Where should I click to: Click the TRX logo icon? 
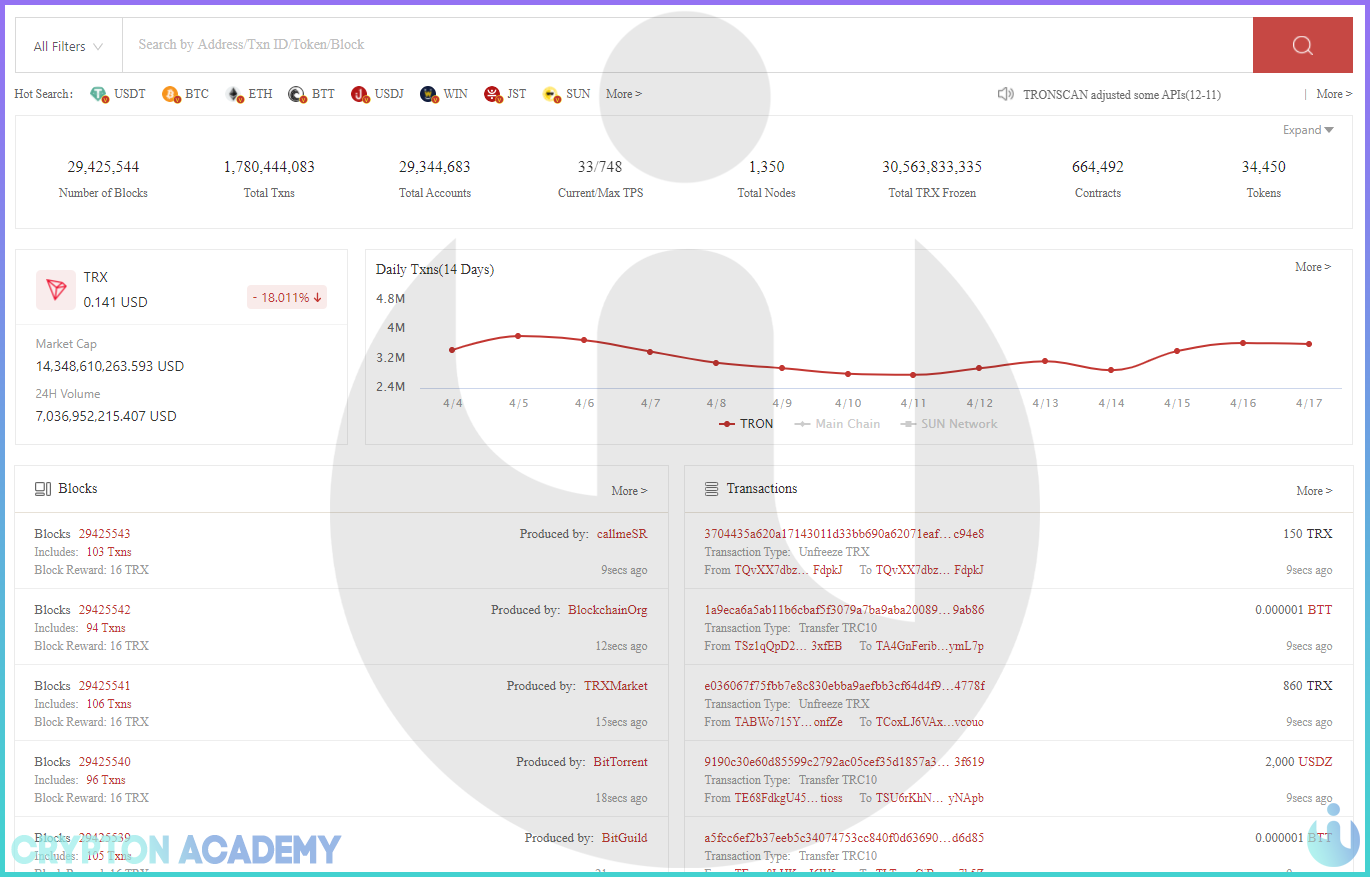pyautogui.click(x=56, y=290)
